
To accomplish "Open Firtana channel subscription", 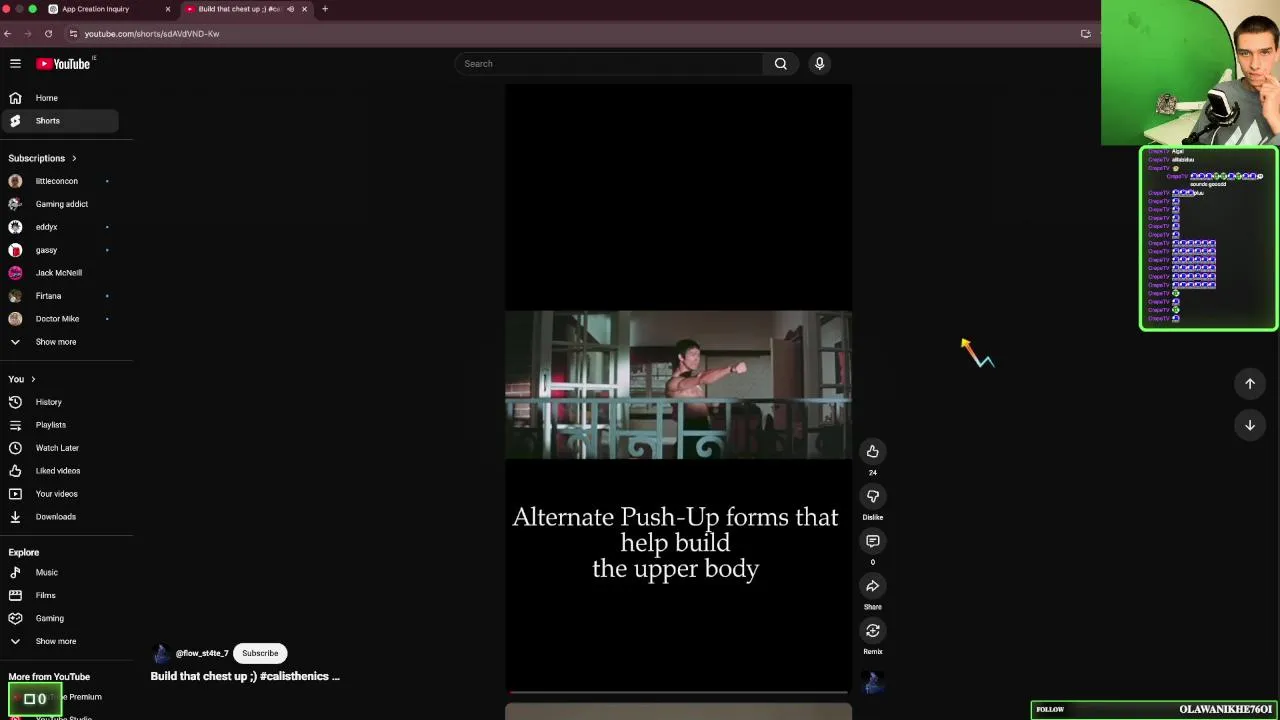I will [x=60, y=296].
